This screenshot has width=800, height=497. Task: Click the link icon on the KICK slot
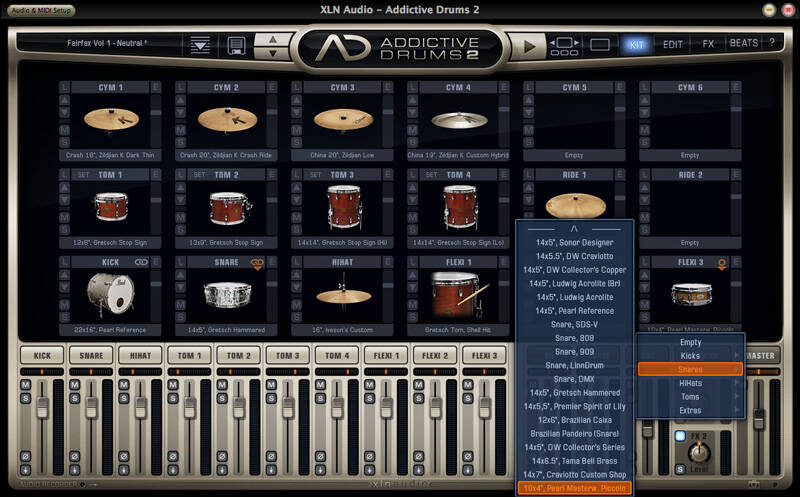(141, 262)
